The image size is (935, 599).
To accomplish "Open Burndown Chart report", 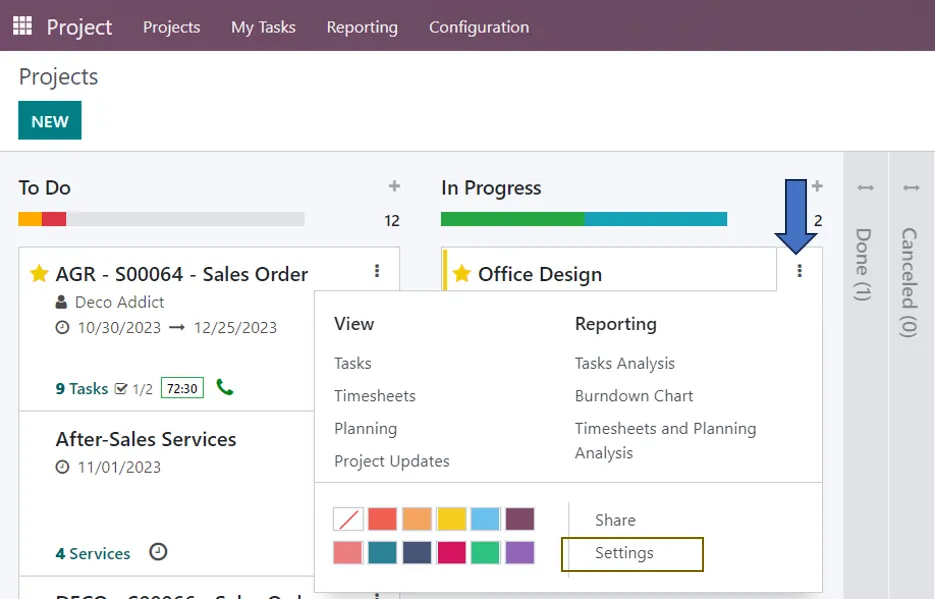I will click(634, 396).
